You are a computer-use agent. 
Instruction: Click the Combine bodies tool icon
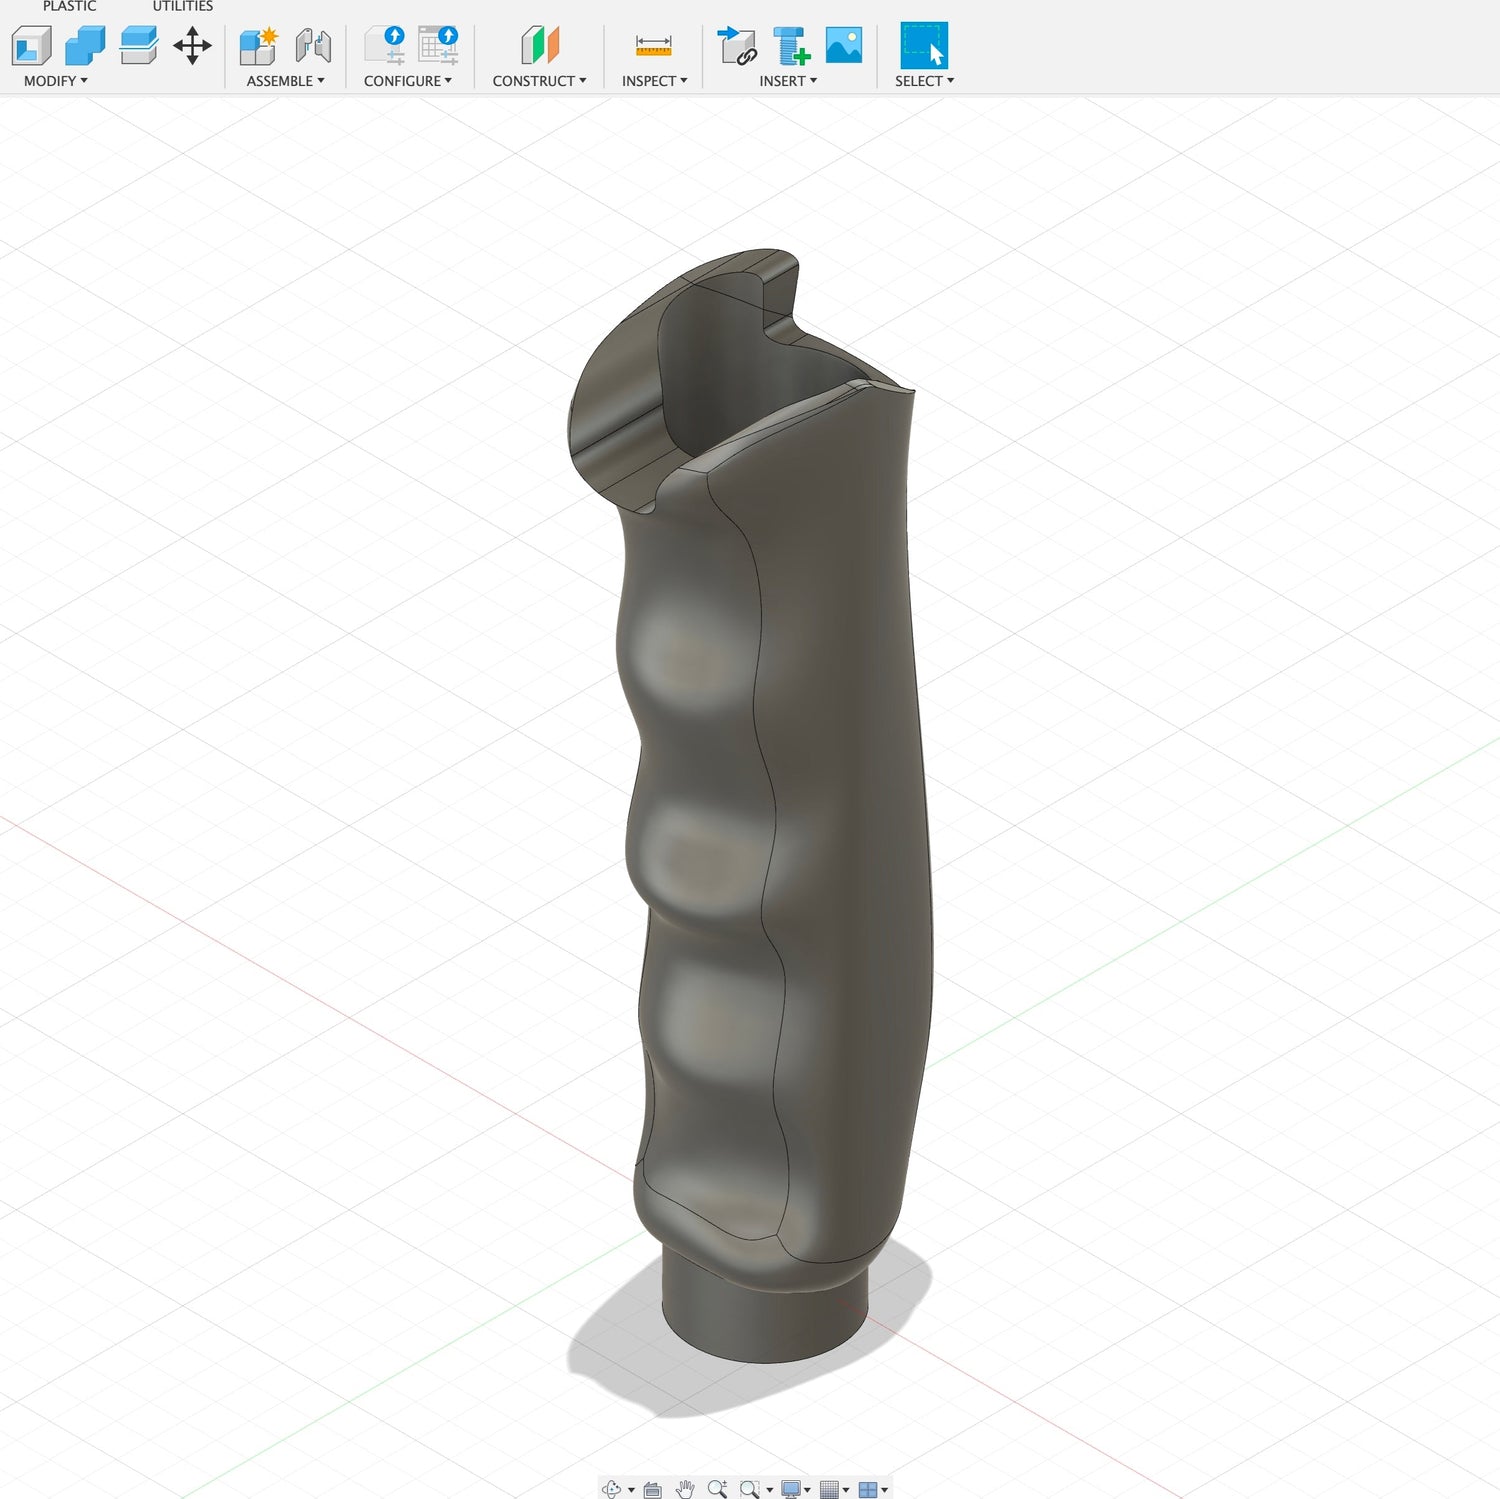tap(85, 46)
